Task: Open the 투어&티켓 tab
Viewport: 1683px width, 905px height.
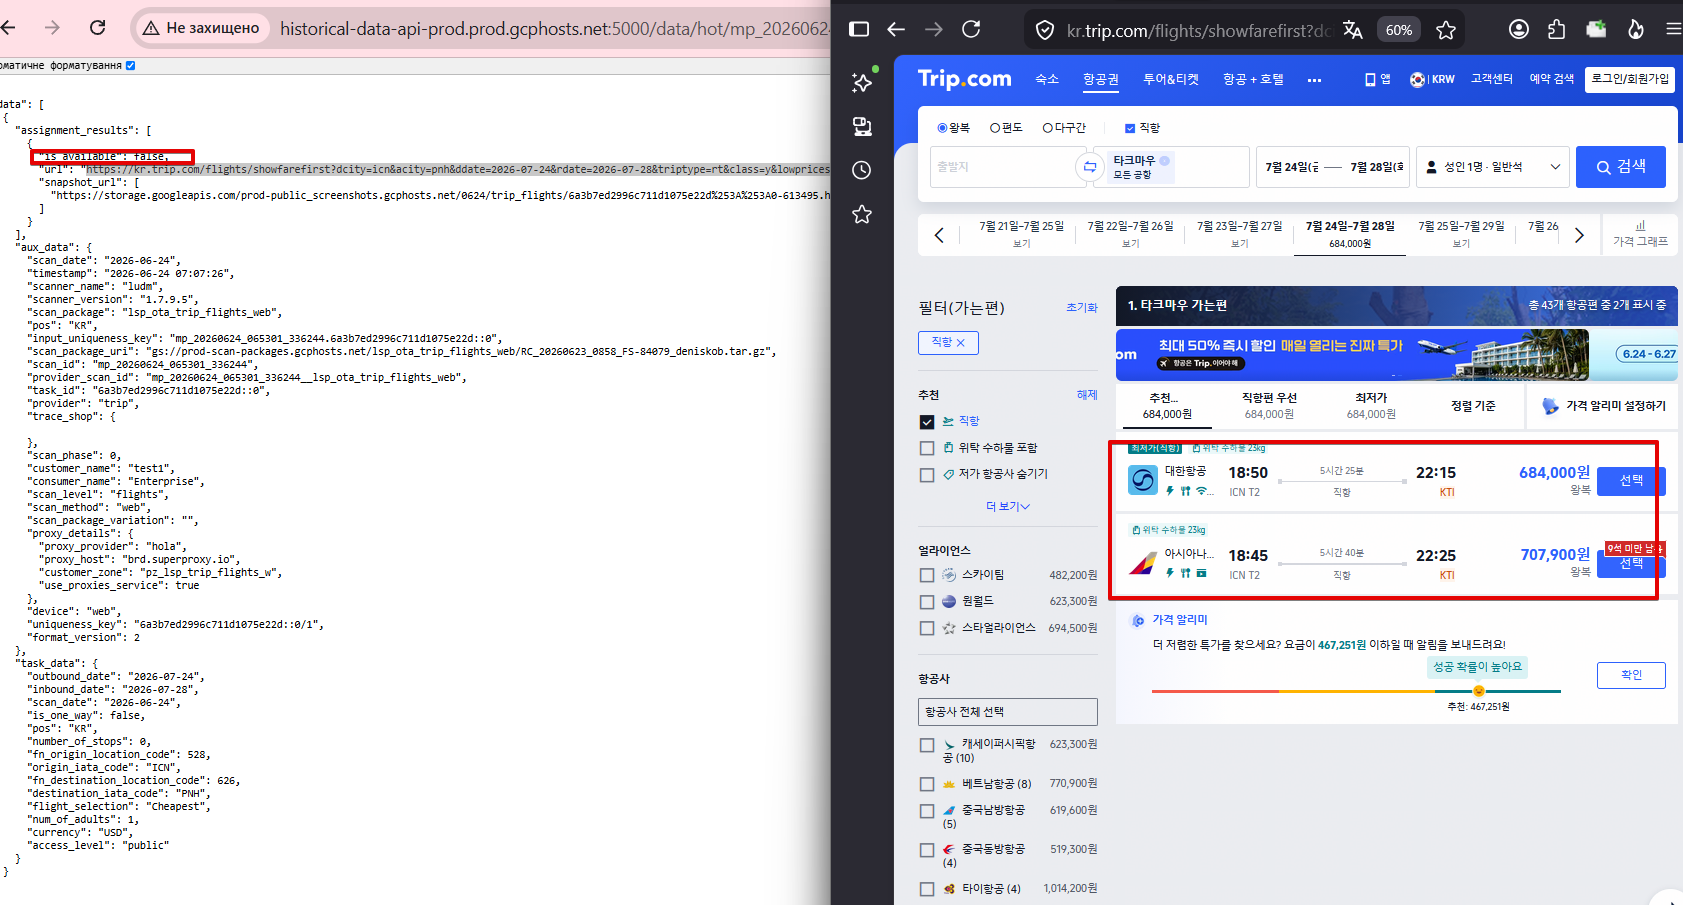Action: 1171,79
